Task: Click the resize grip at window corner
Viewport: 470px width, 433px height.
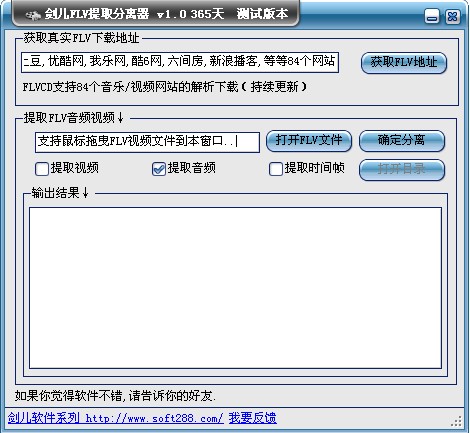Action: [456, 421]
